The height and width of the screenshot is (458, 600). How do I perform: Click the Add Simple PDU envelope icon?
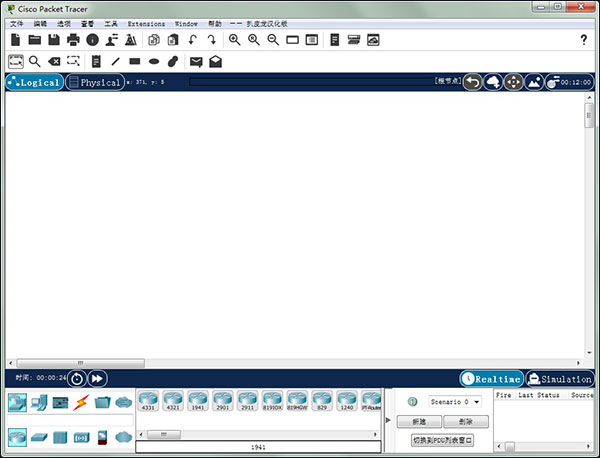196,62
